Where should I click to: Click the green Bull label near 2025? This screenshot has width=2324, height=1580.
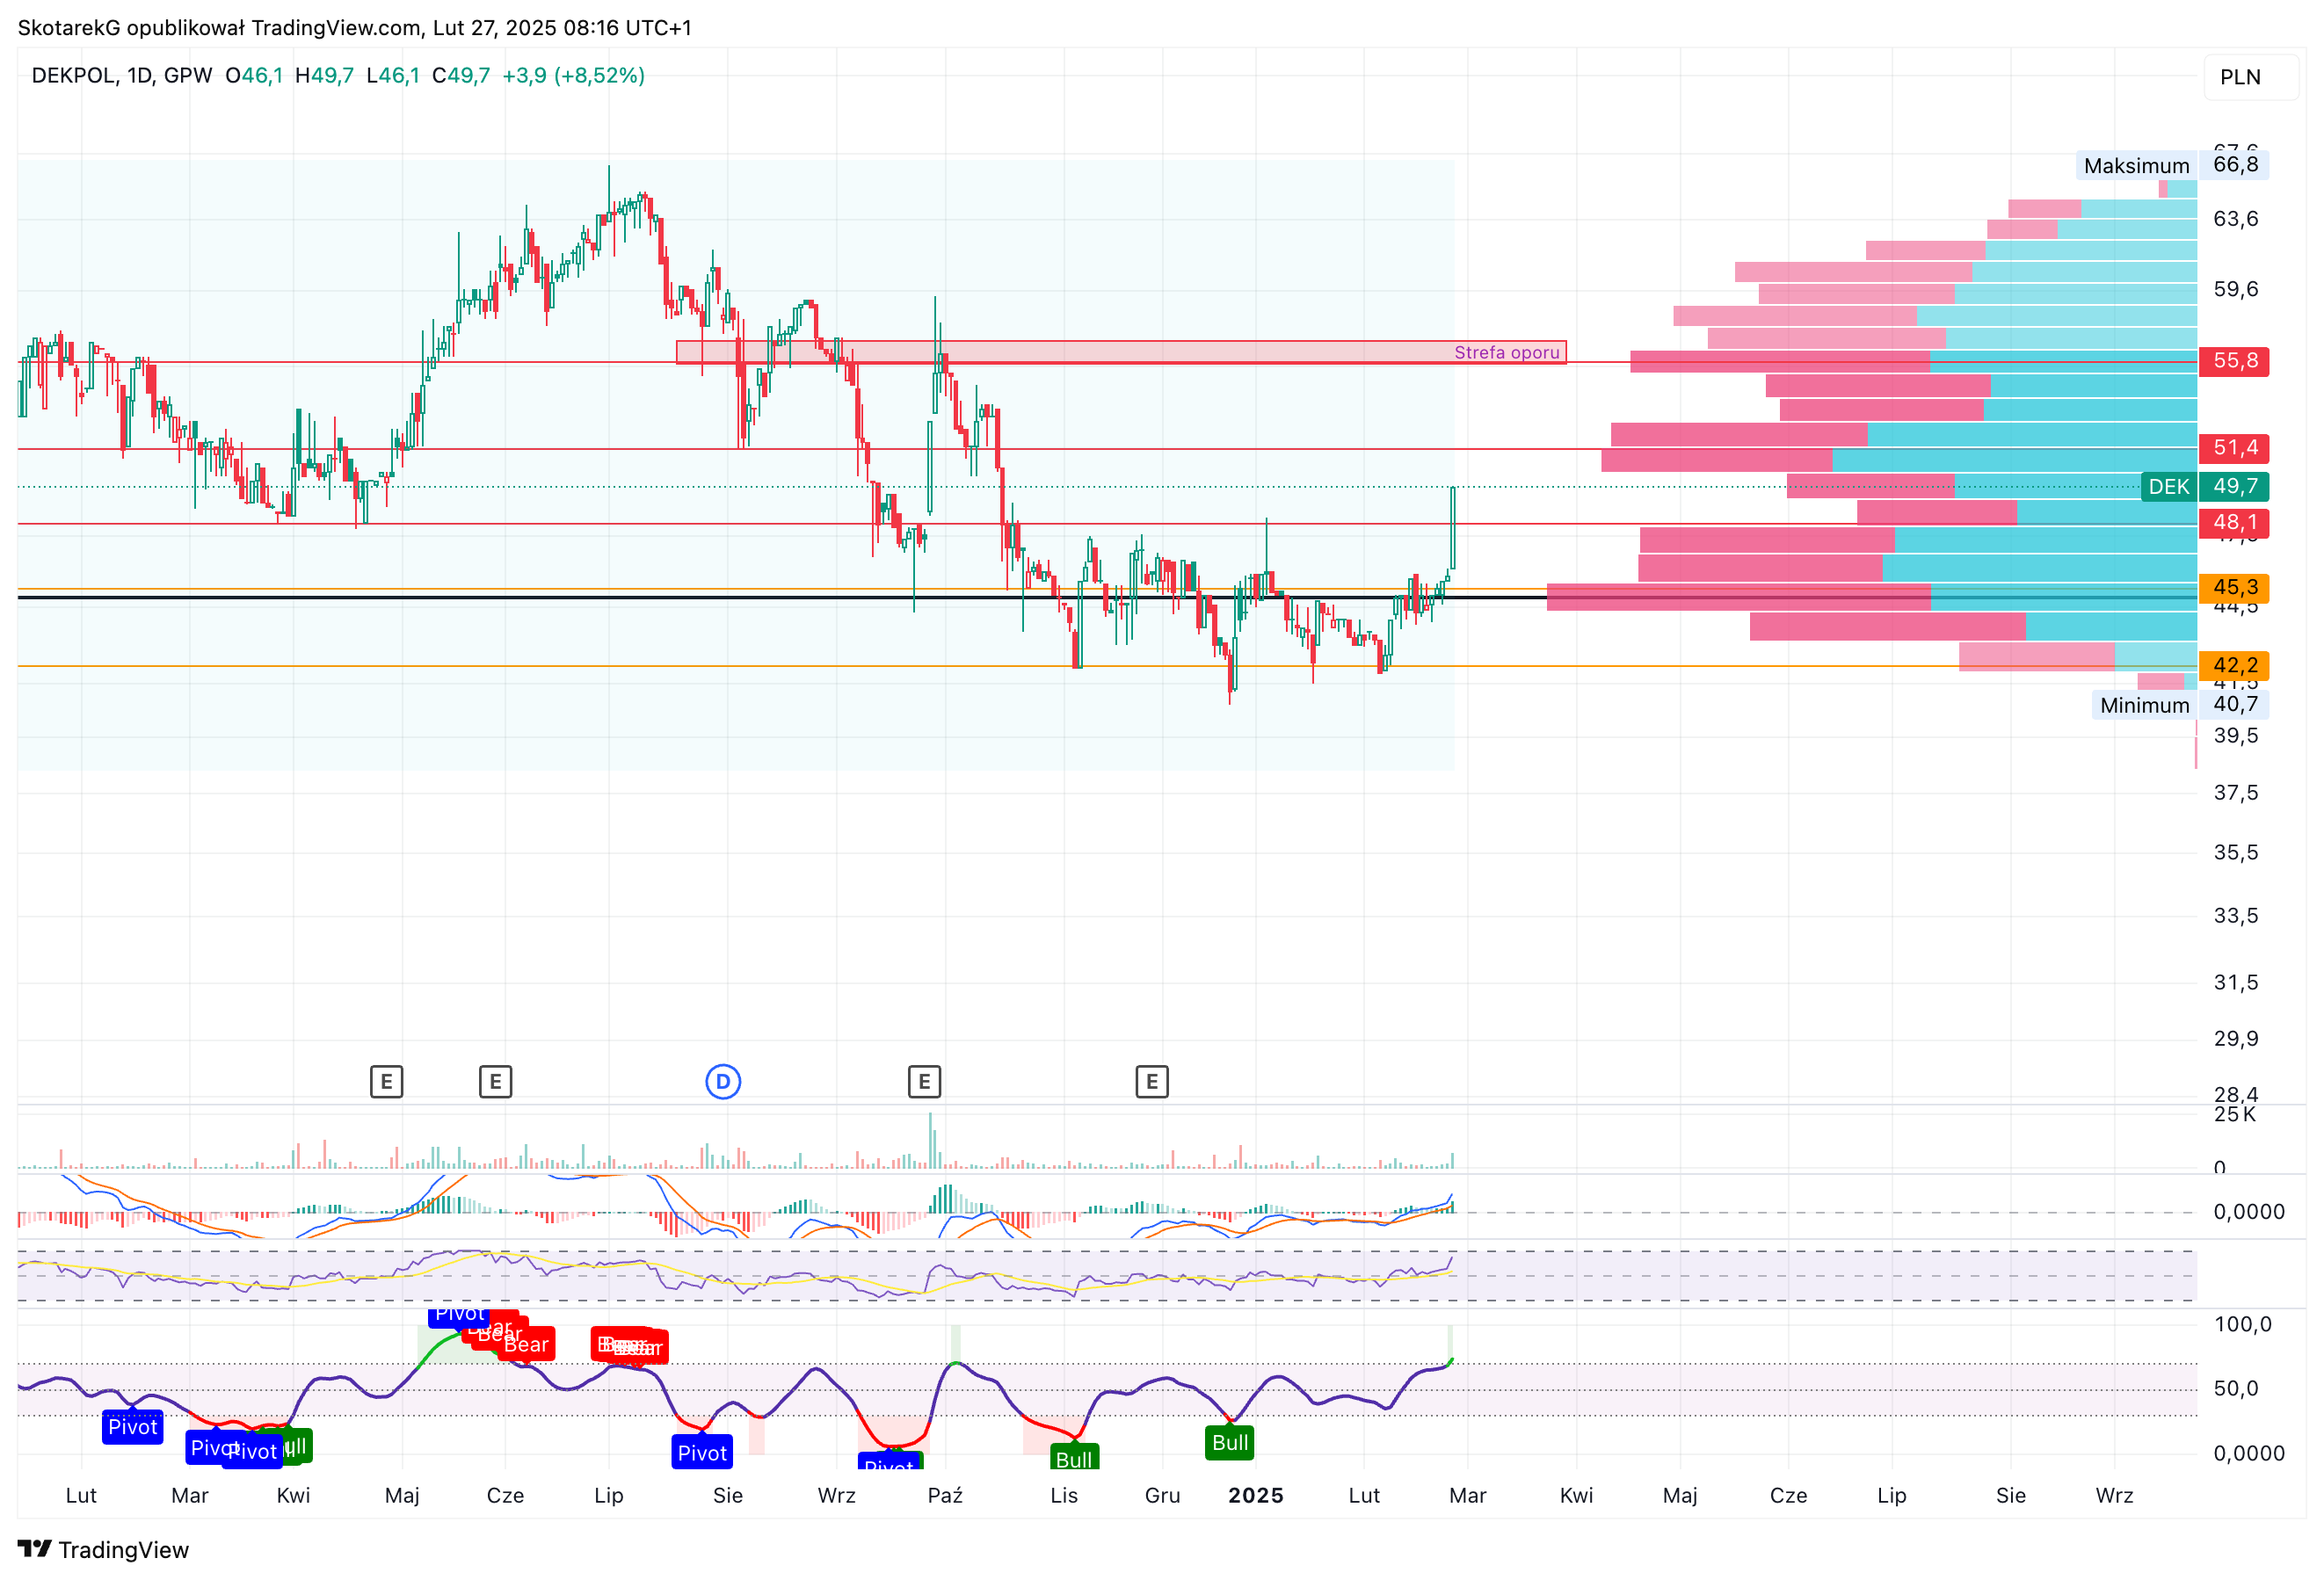[x=1230, y=1443]
